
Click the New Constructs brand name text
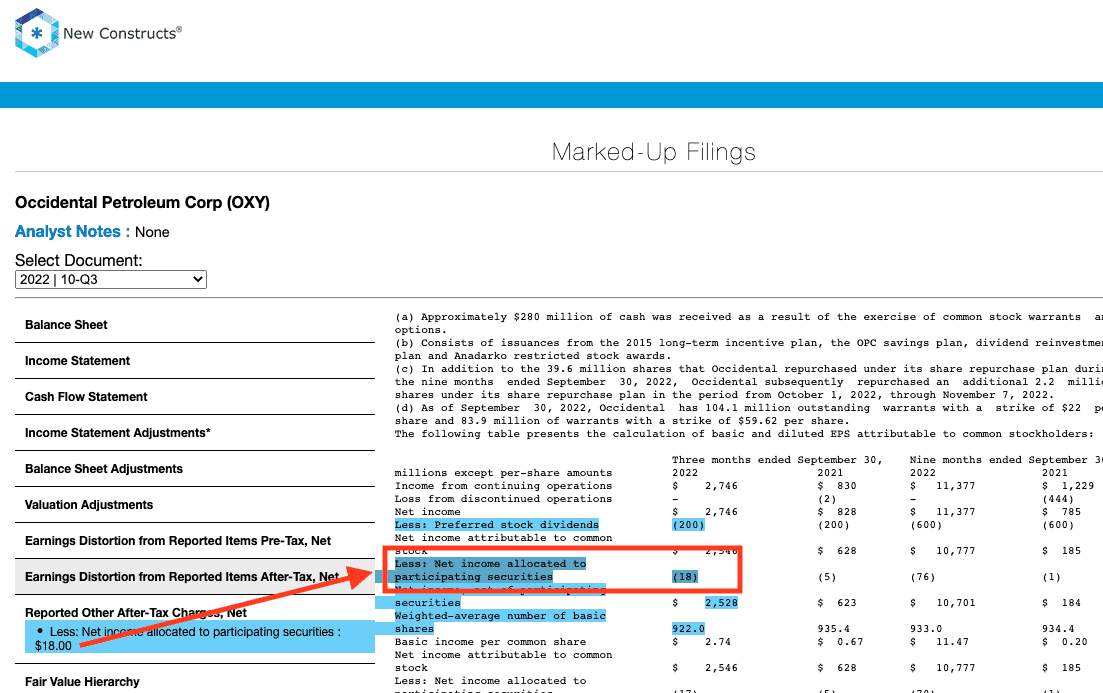(122, 33)
